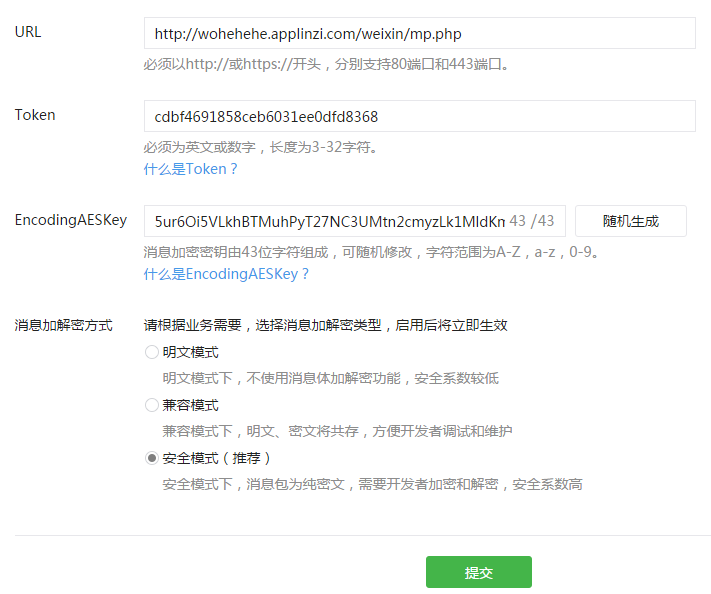
Task: Click the hint 消息加密密钥由43位字符组成
Action: (x=372, y=252)
